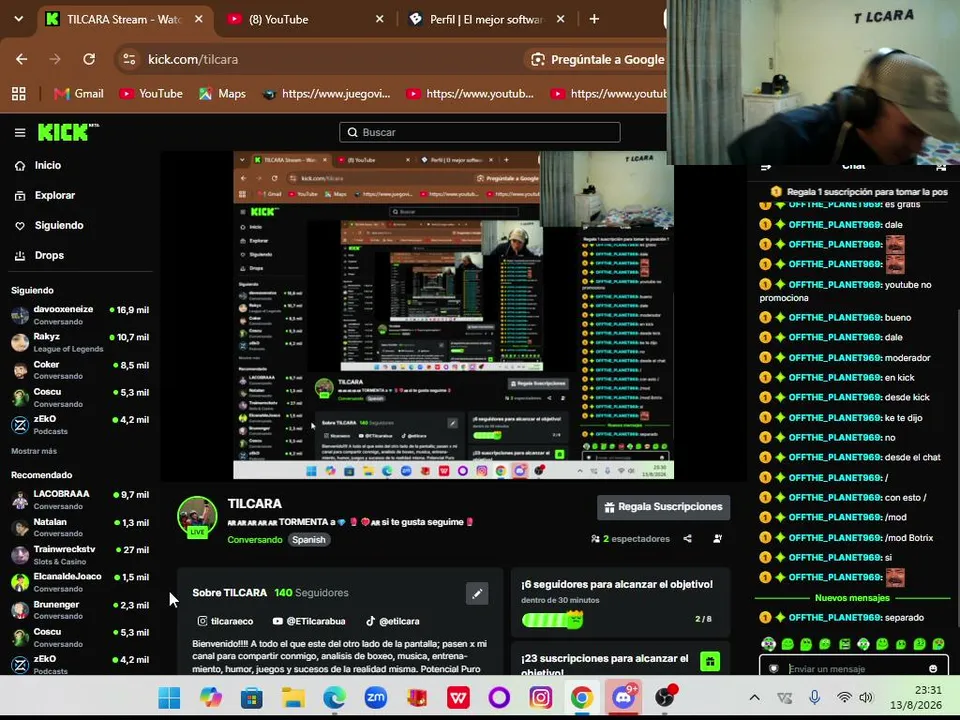Viewport: 960px width, 720px height.
Task: Close the TILCARA Stream tab
Action: (x=198, y=20)
